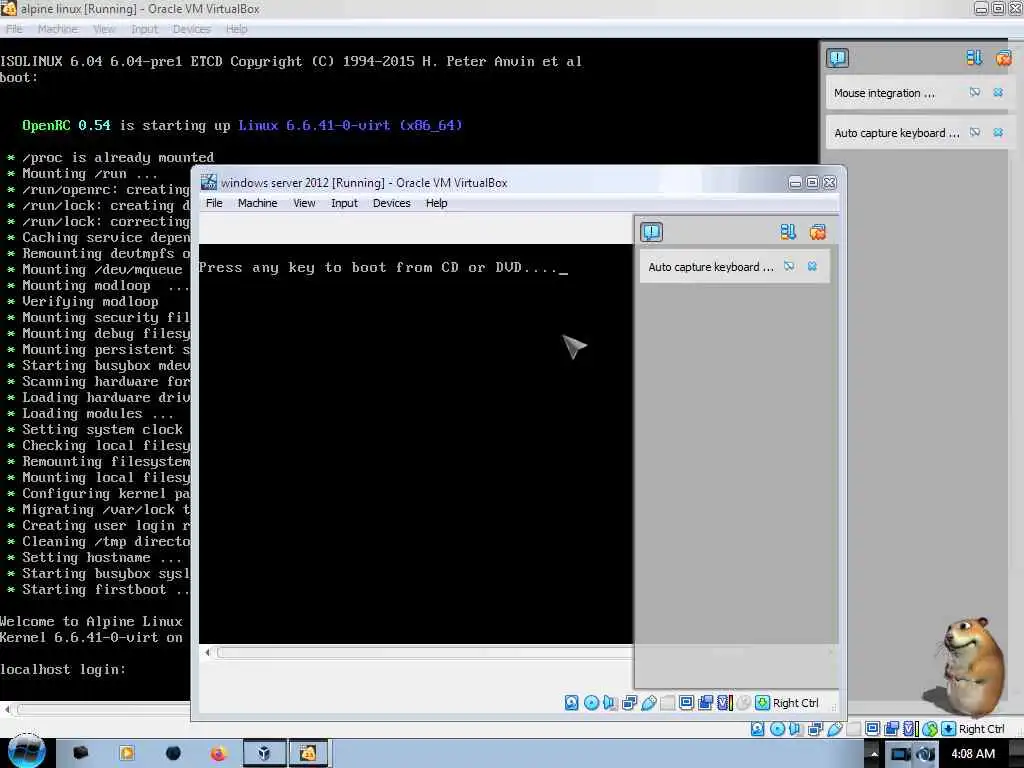This screenshot has width=1024, height=768.
Task: Open hard disk indicator in windows server status bar
Action: click(571, 703)
